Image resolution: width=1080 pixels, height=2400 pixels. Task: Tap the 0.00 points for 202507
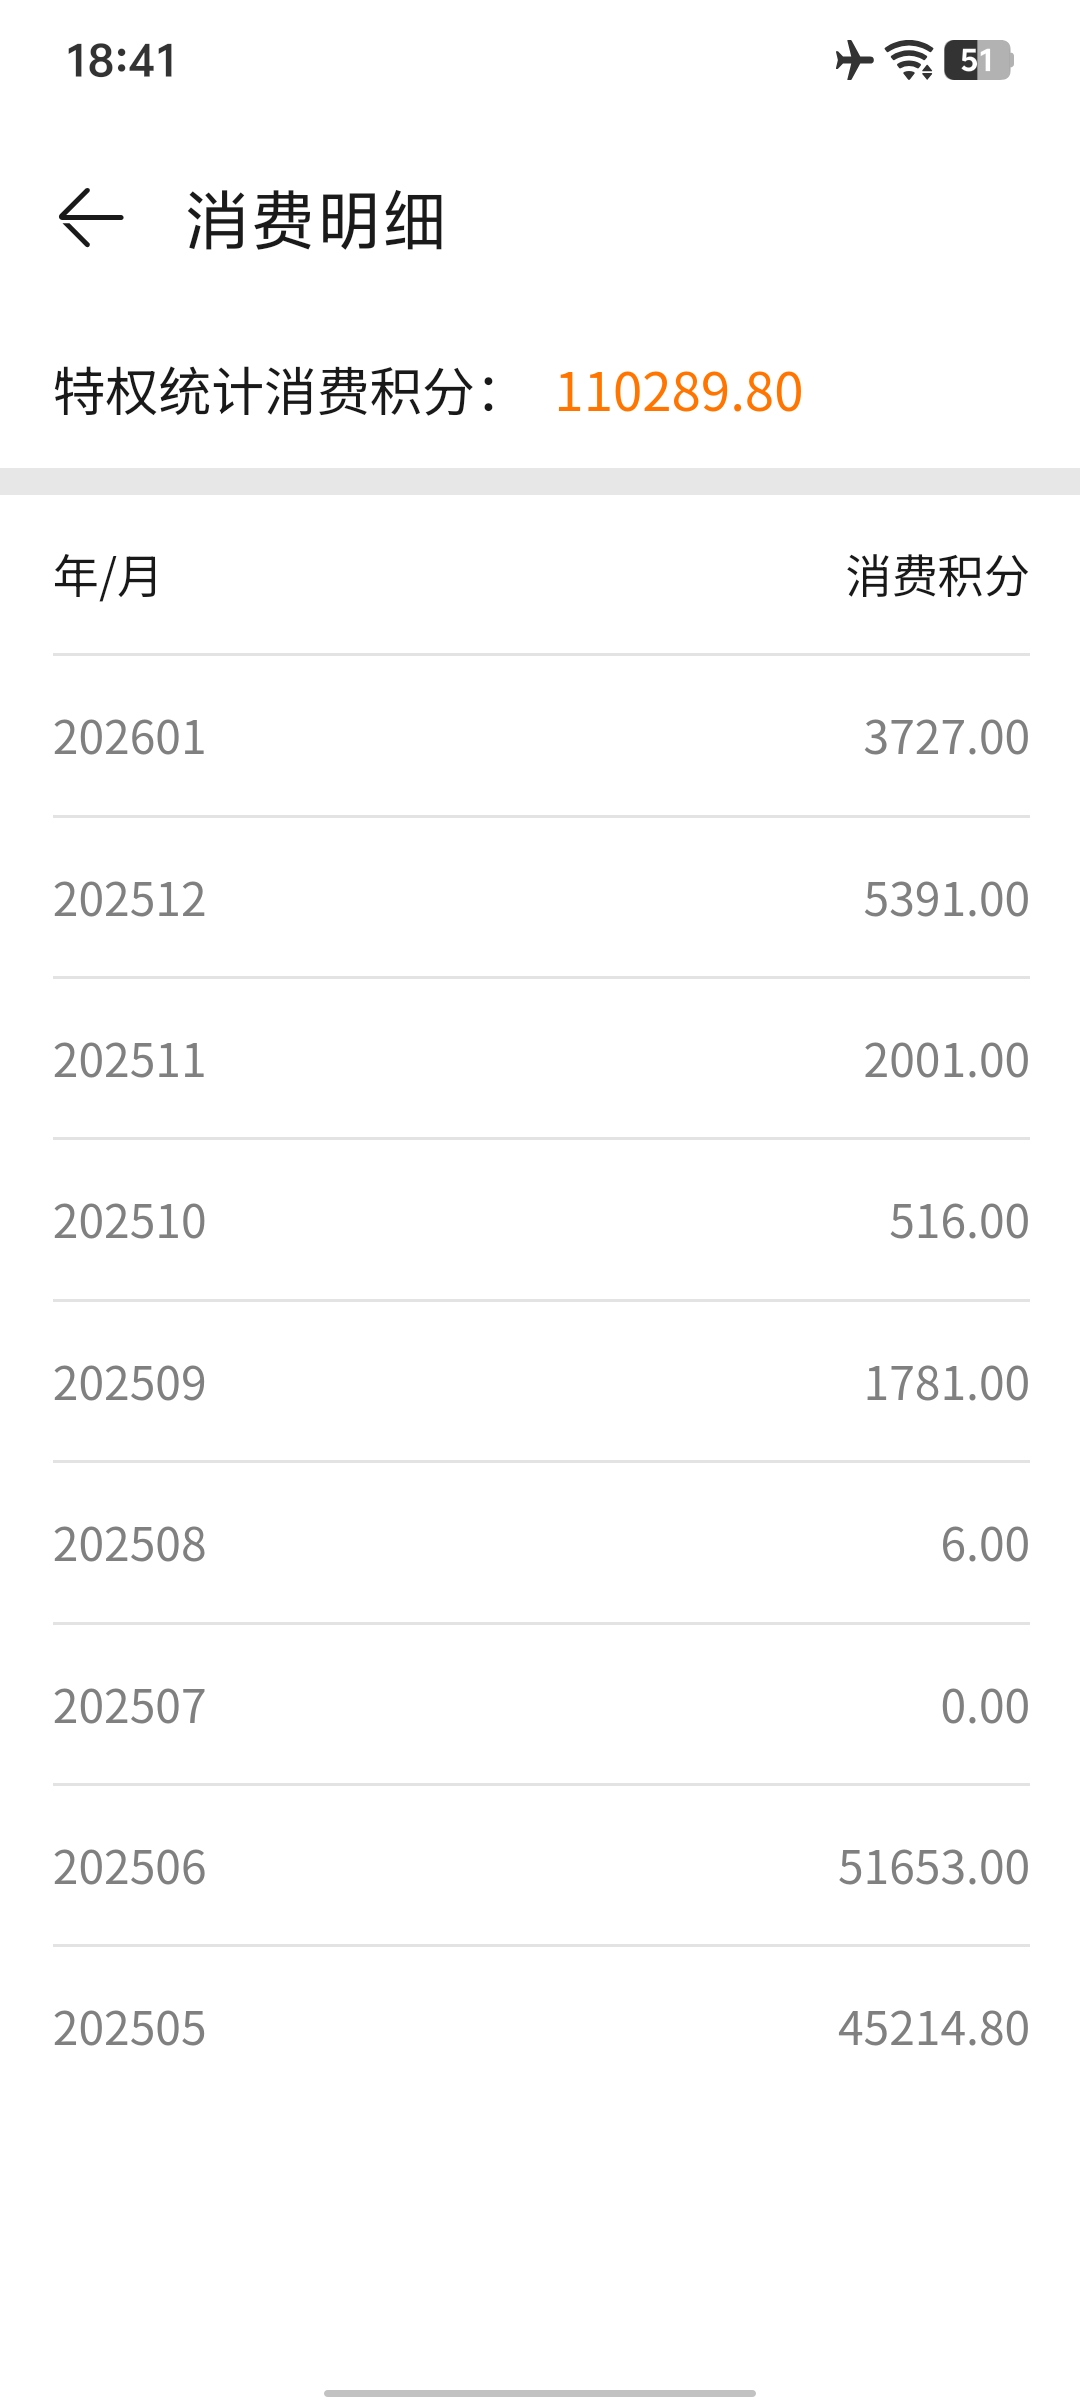(984, 1706)
